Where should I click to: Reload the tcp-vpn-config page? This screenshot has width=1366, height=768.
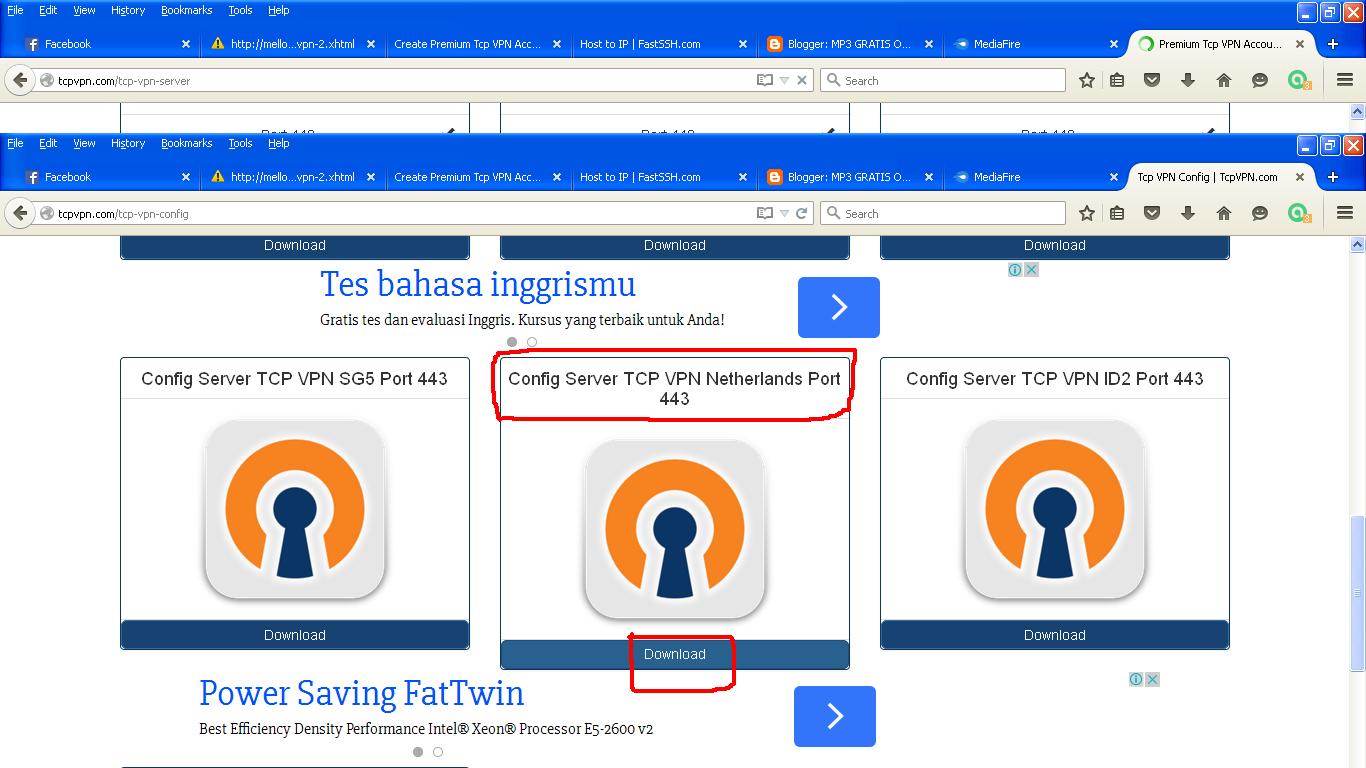(801, 213)
